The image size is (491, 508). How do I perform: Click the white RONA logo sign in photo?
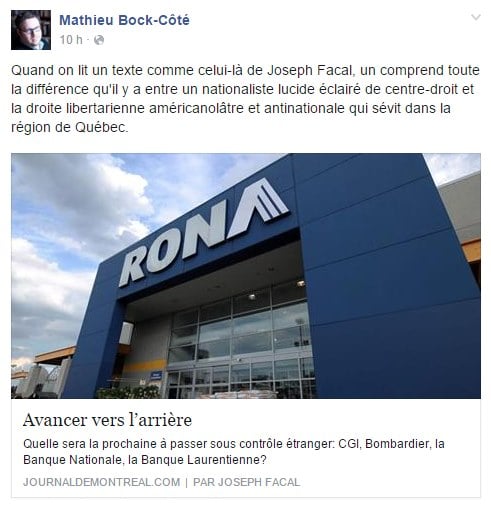coord(203,232)
